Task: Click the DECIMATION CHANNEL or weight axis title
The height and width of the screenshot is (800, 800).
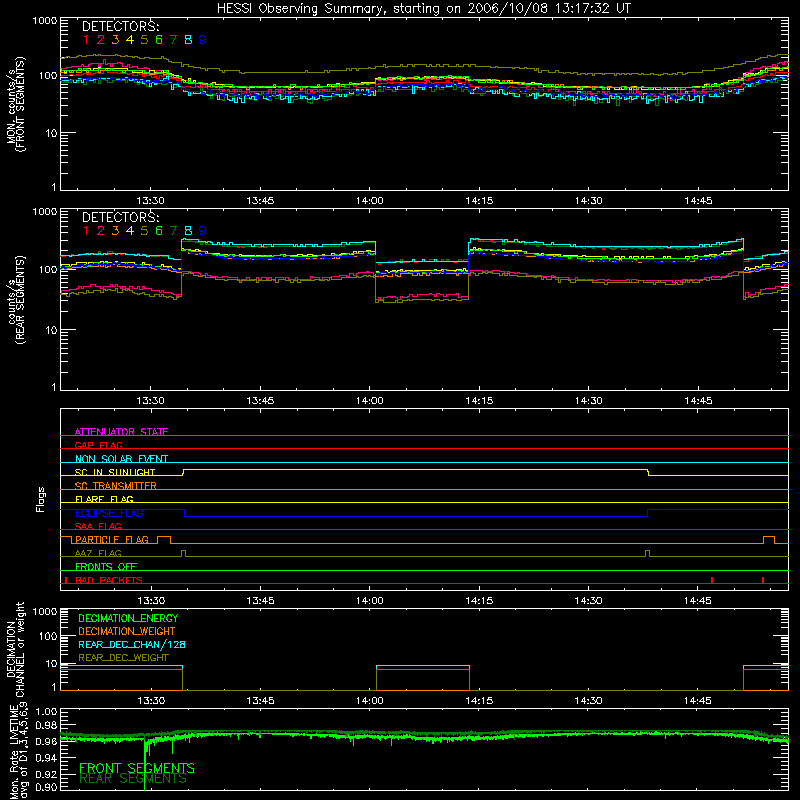Action: pos(16,649)
